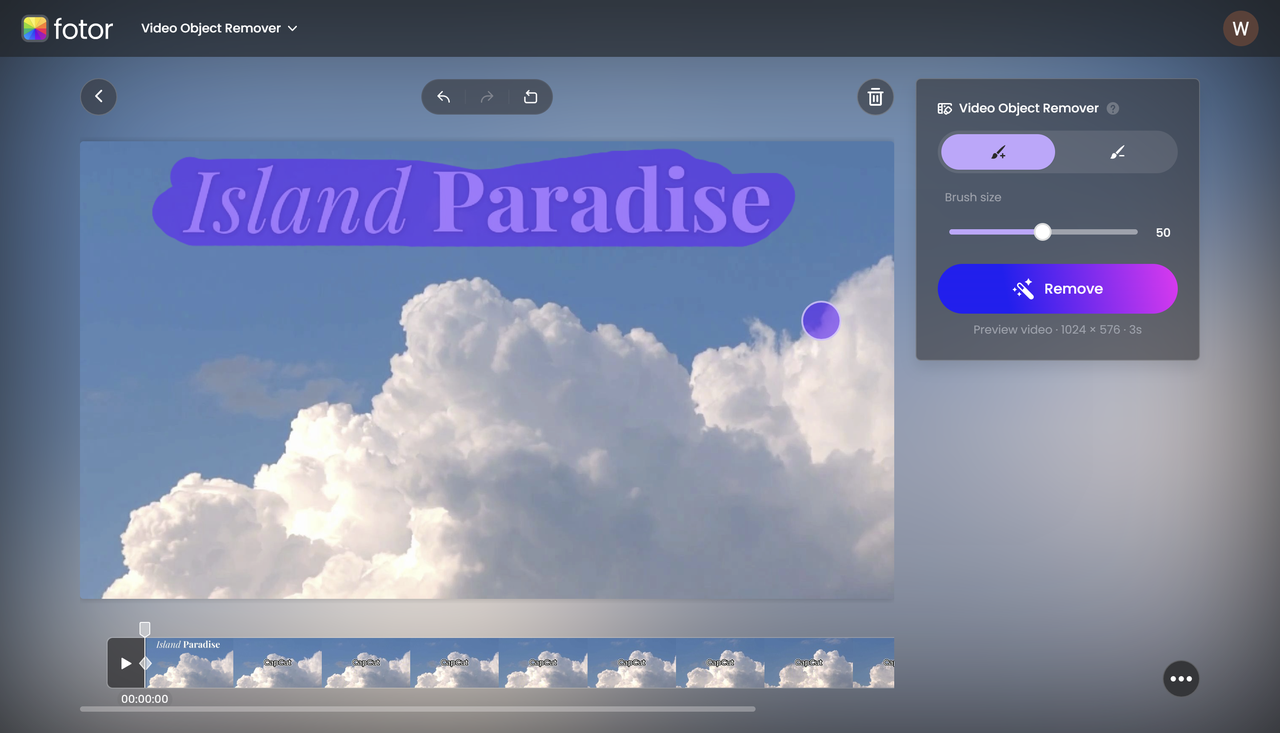Click the Undo arrow icon
This screenshot has width=1280, height=733.
coord(443,96)
